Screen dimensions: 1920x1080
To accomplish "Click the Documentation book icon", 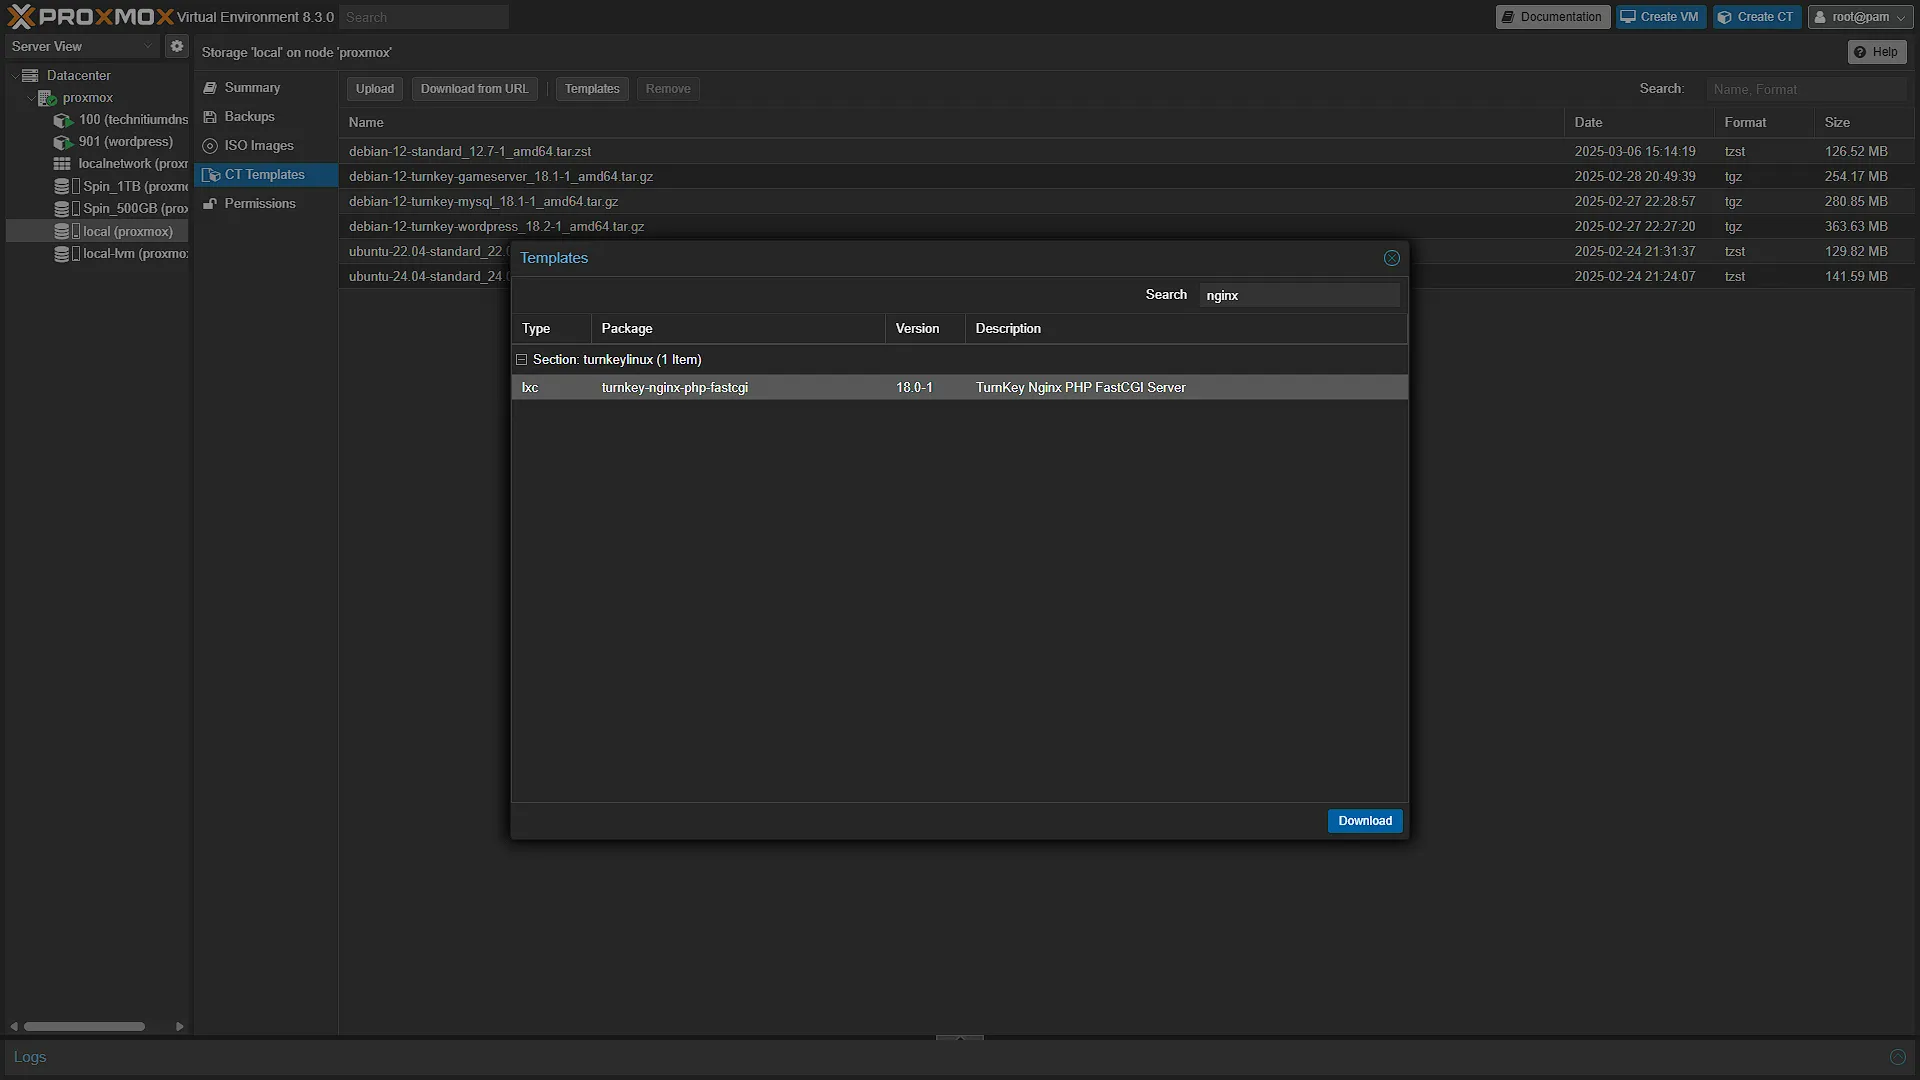I will [1508, 17].
